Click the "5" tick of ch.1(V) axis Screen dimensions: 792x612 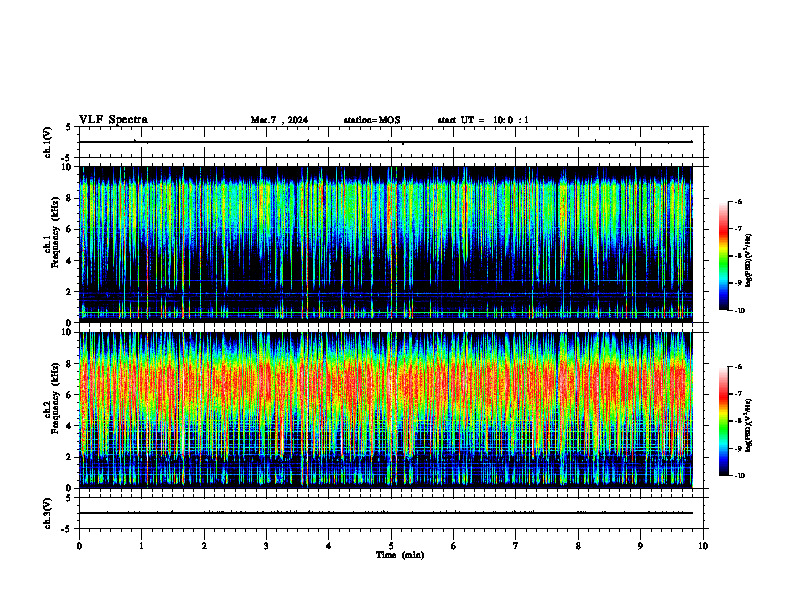coord(69,127)
